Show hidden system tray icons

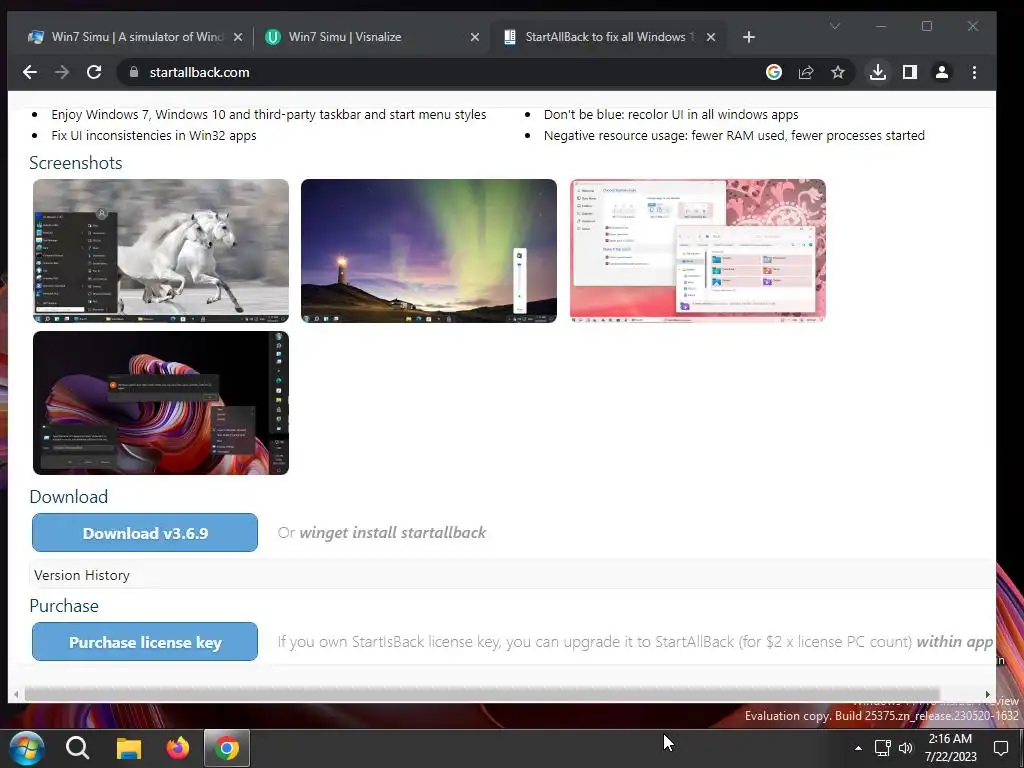point(858,748)
